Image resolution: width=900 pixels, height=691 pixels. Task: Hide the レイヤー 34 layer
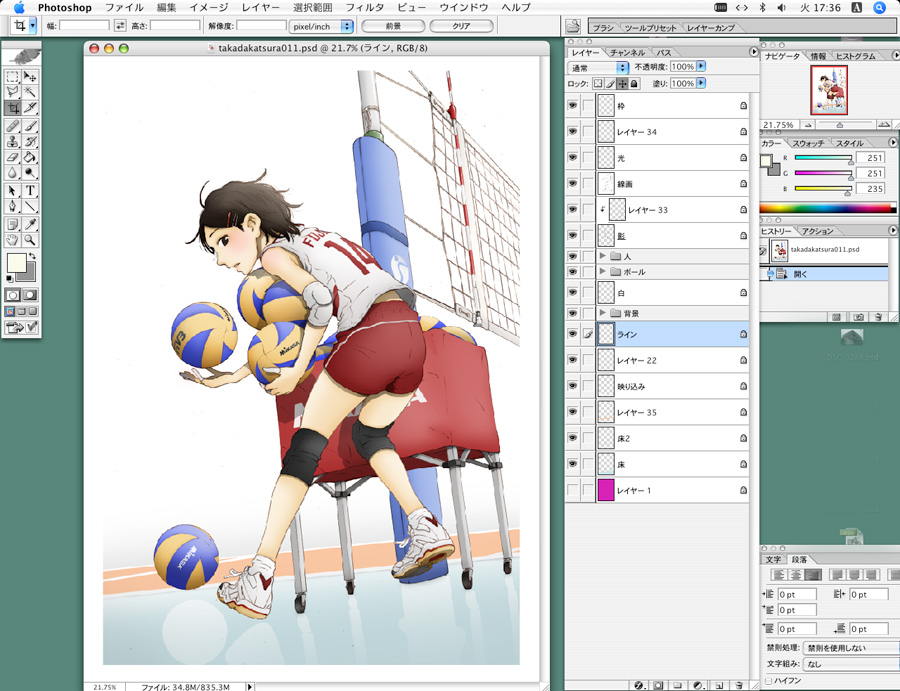572,131
